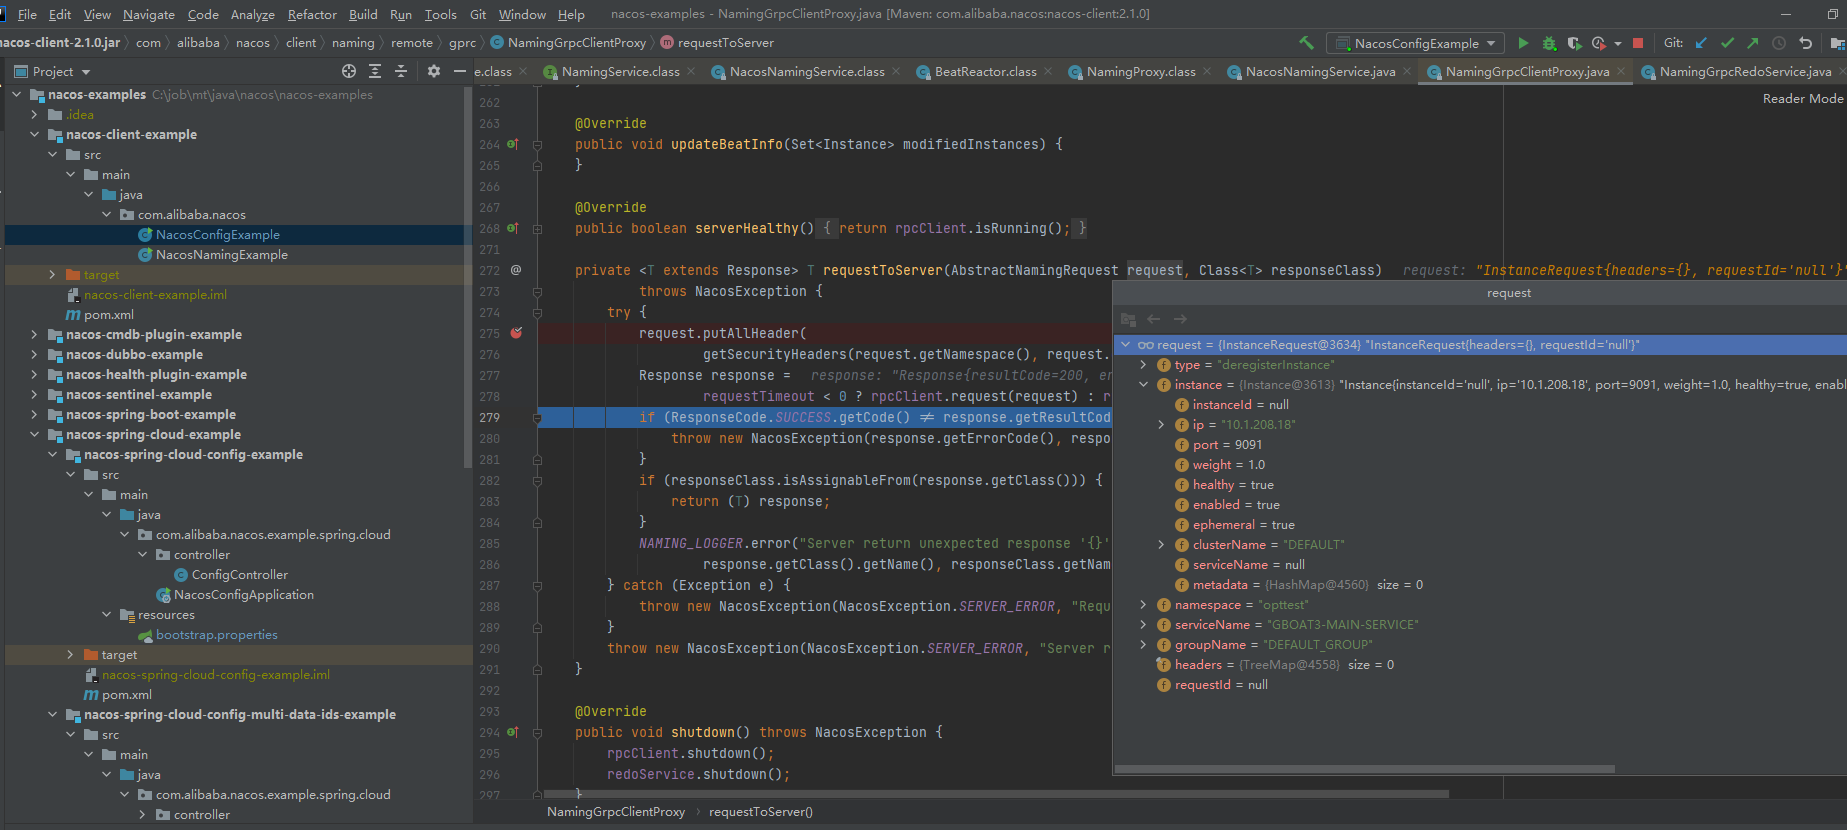Click requestToServer breadcrumb in navigation bar
The image size is (1847, 830).
tap(725, 43)
